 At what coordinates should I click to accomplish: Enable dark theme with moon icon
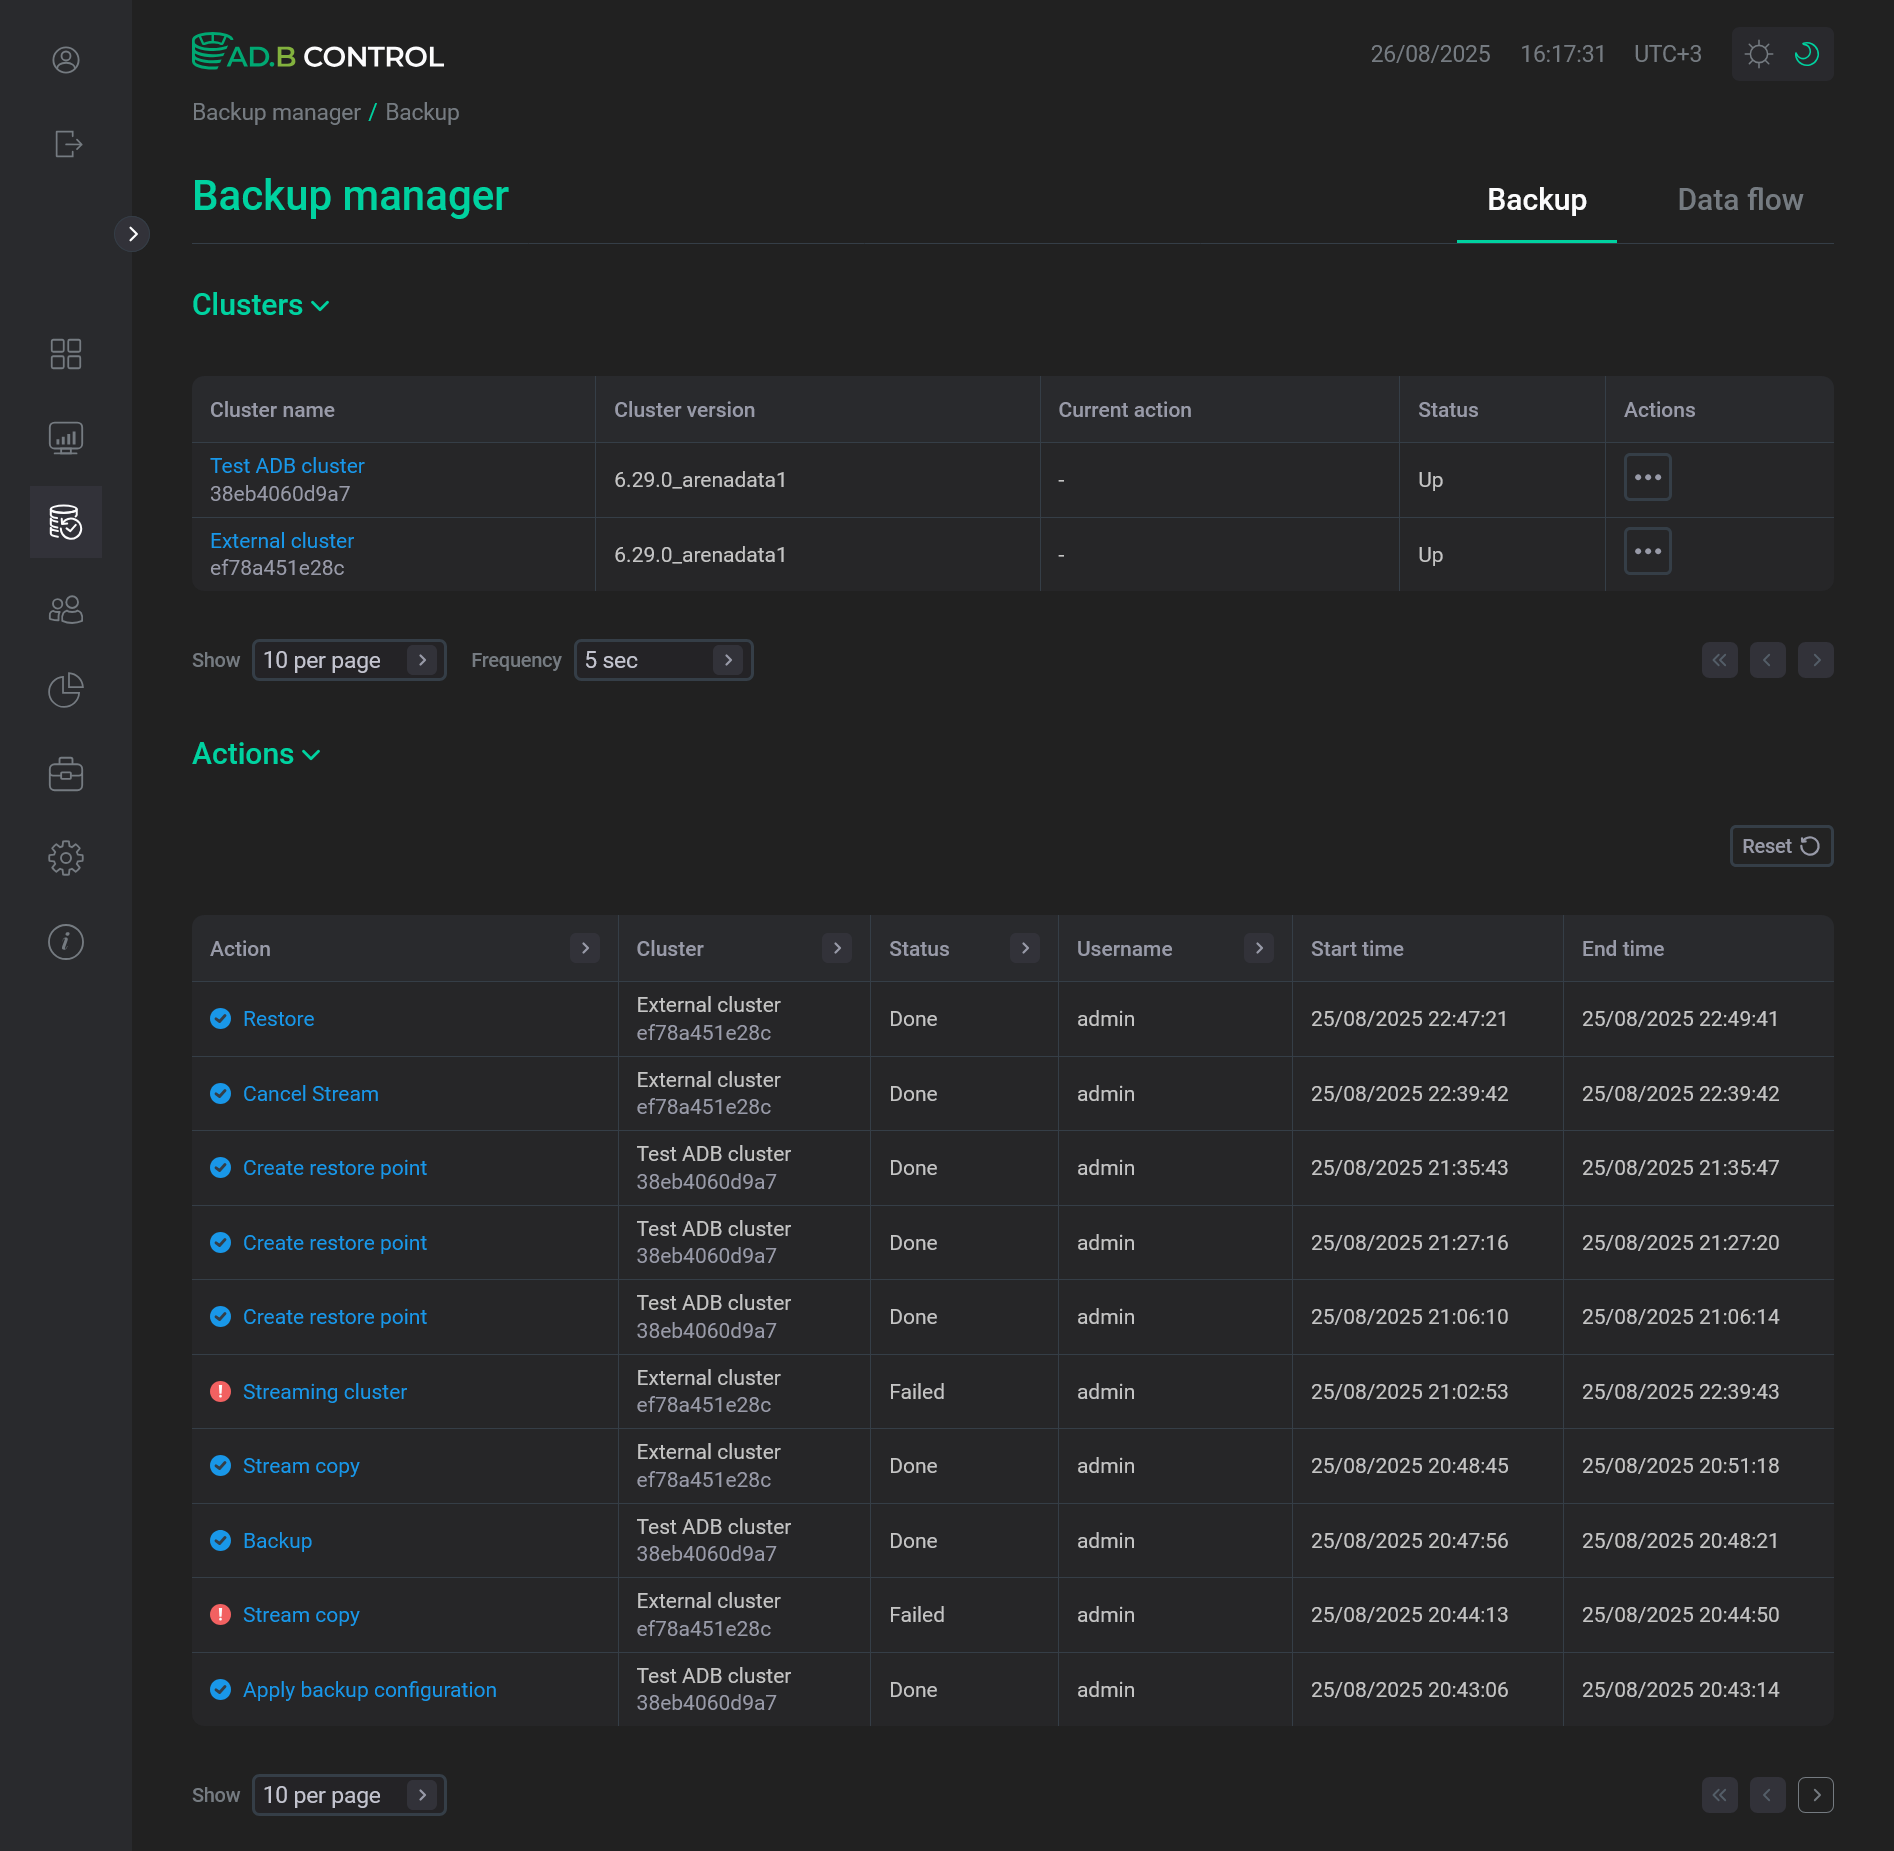pyautogui.click(x=1806, y=54)
